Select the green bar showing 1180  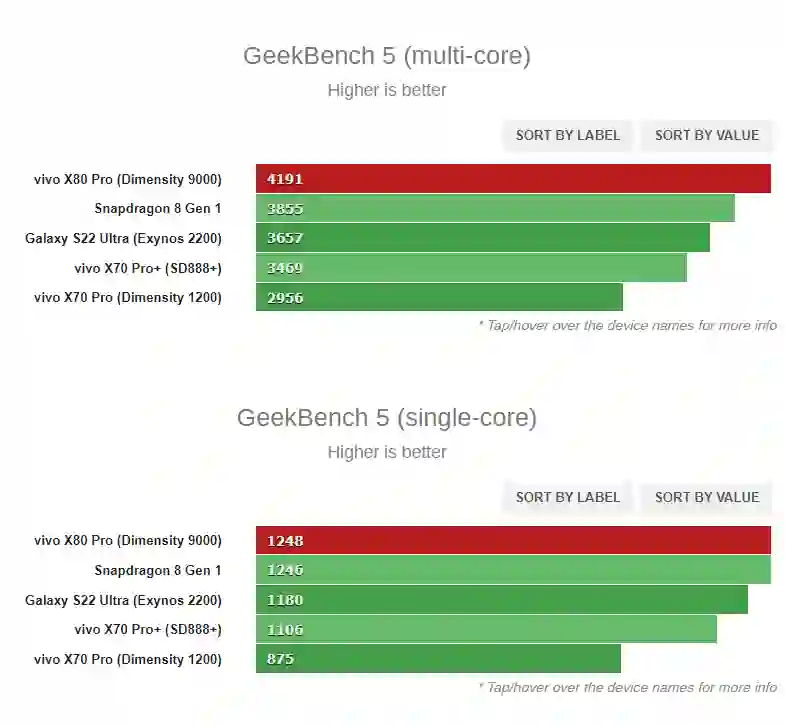(501, 600)
